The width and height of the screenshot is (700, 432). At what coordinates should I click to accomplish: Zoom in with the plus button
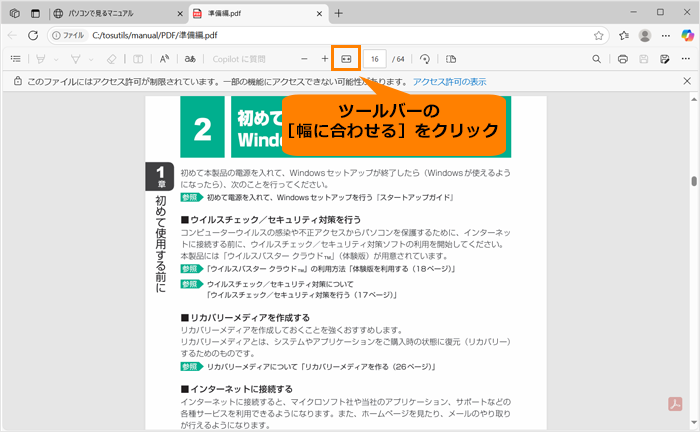click(325, 59)
